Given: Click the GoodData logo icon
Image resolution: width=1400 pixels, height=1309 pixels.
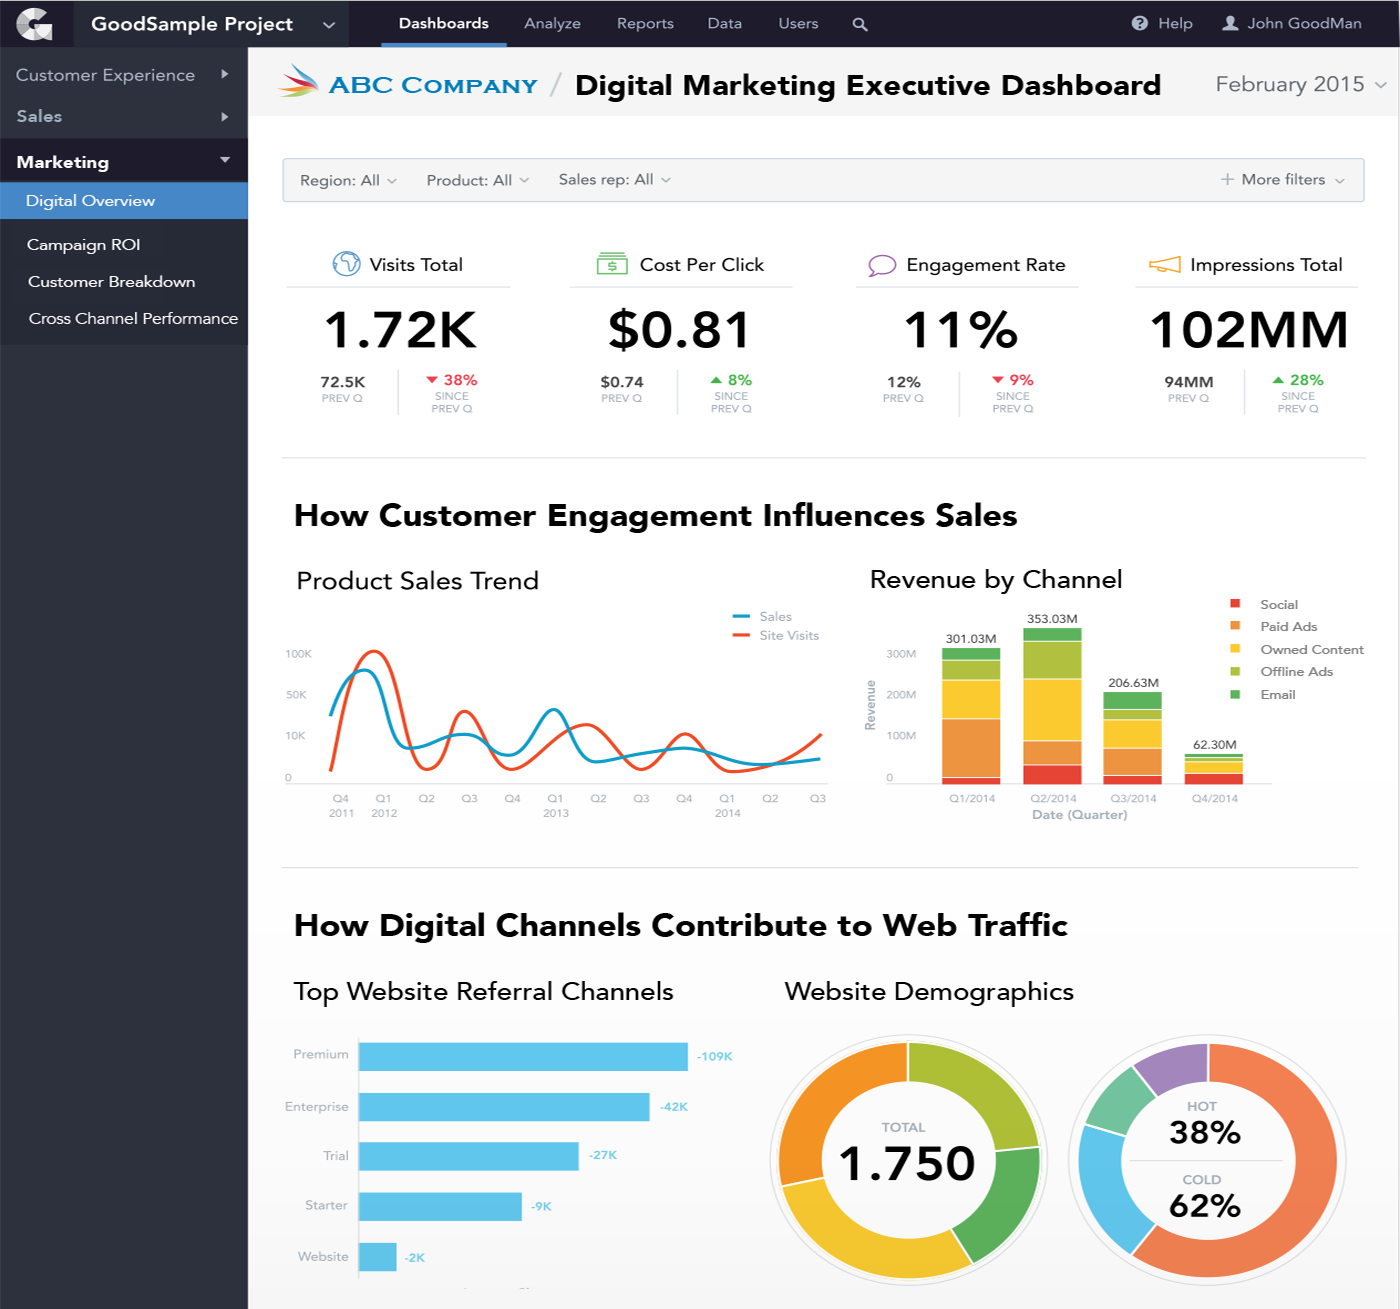Looking at the screenshot, I should (35, 23).
